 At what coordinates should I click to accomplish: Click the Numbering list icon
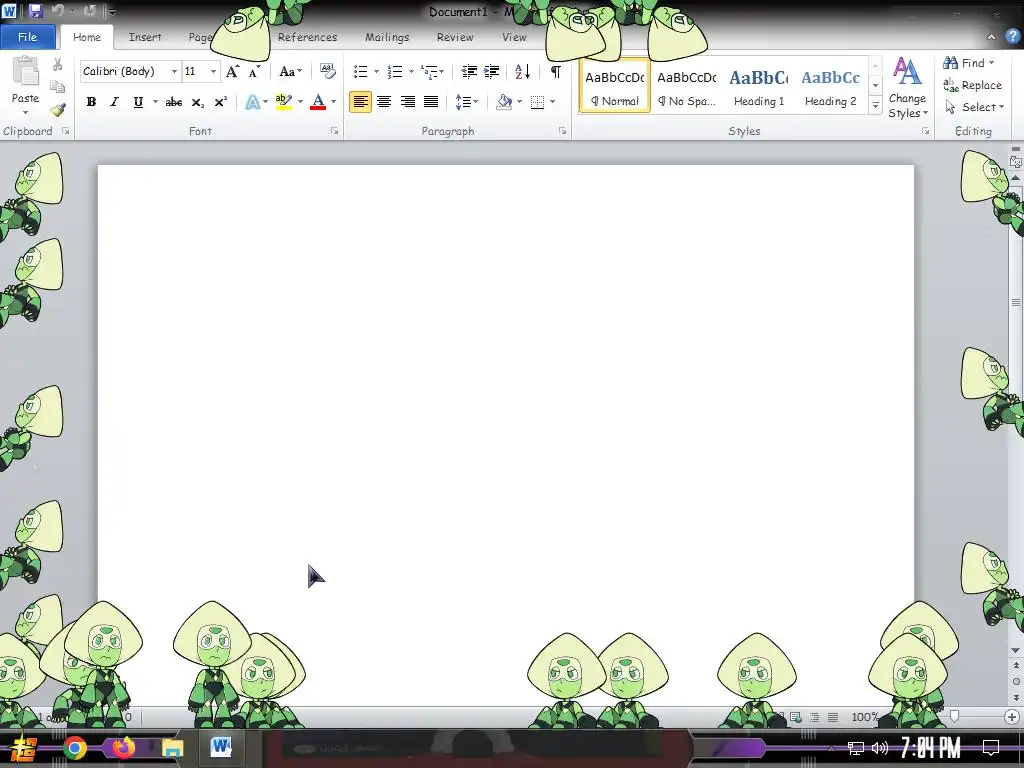pyautogui.click(x=394, y=71)
